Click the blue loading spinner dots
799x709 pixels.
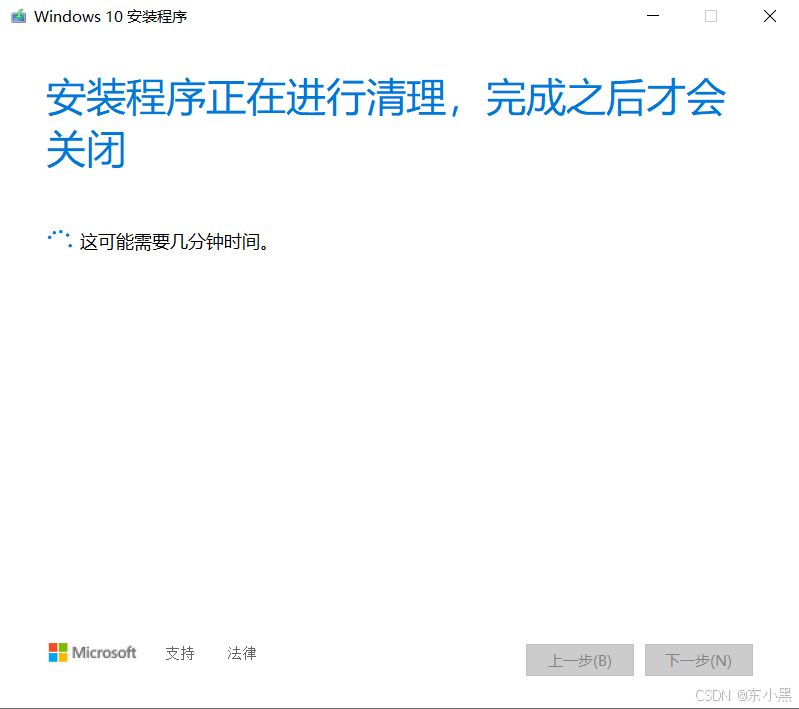point(60,239)
